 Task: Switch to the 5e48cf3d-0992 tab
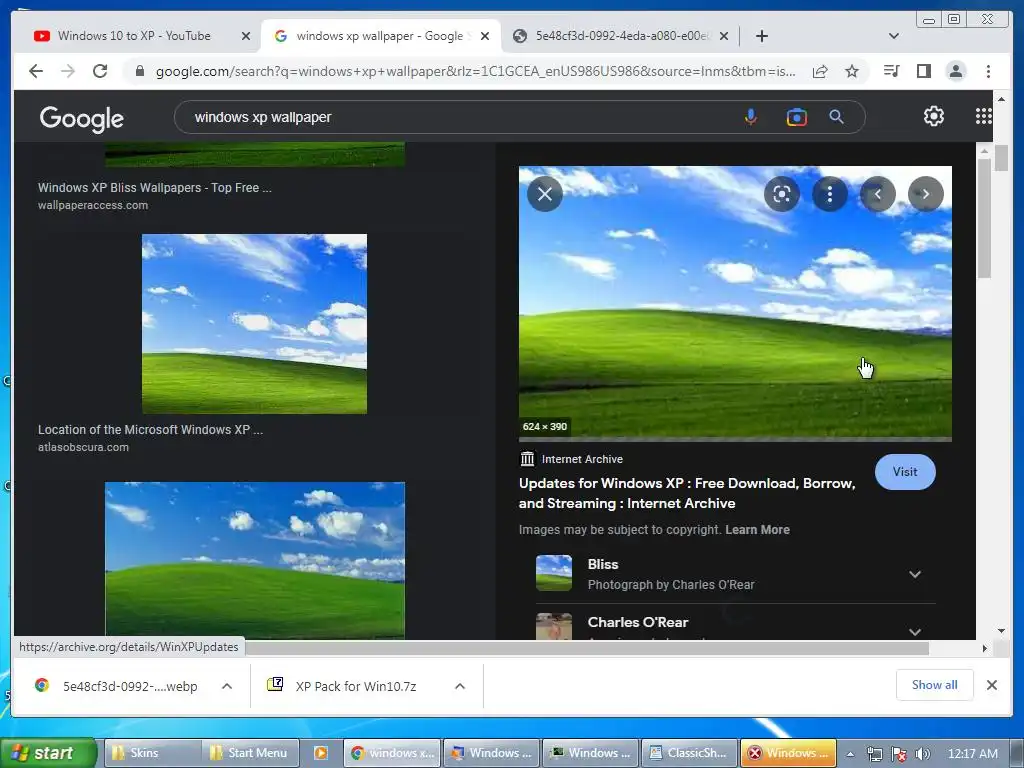(x=621, y=36)
